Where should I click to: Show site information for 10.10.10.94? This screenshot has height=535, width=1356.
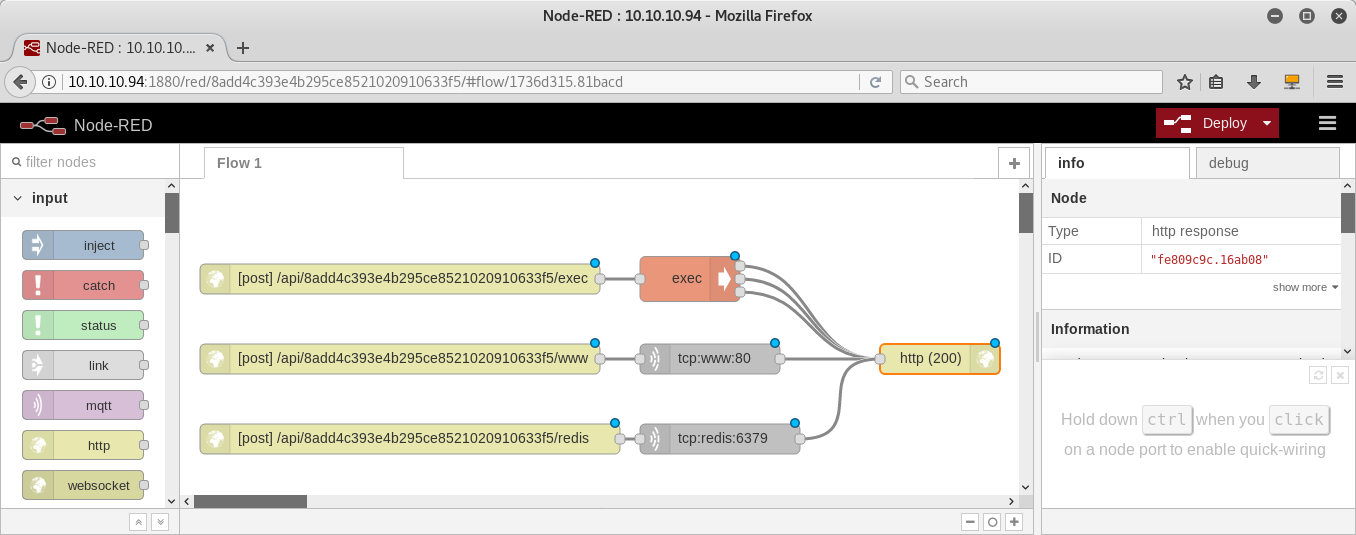click(x=48, y=82)
